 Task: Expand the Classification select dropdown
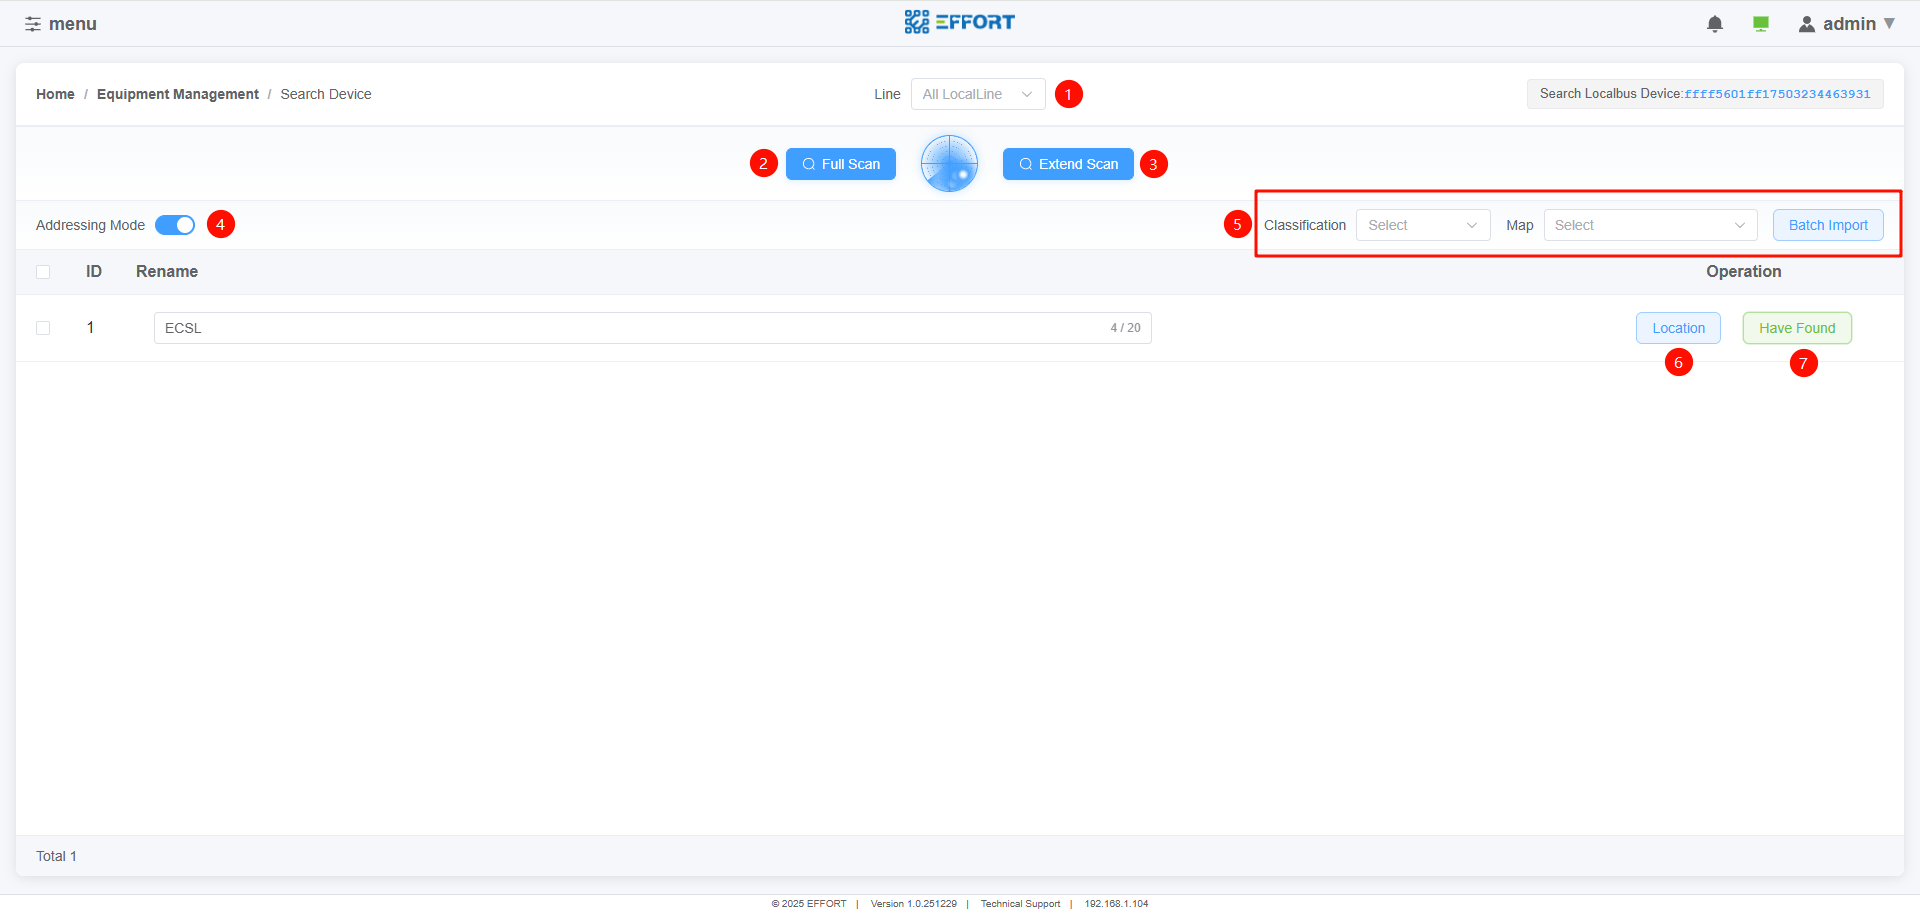(1422, 225)
